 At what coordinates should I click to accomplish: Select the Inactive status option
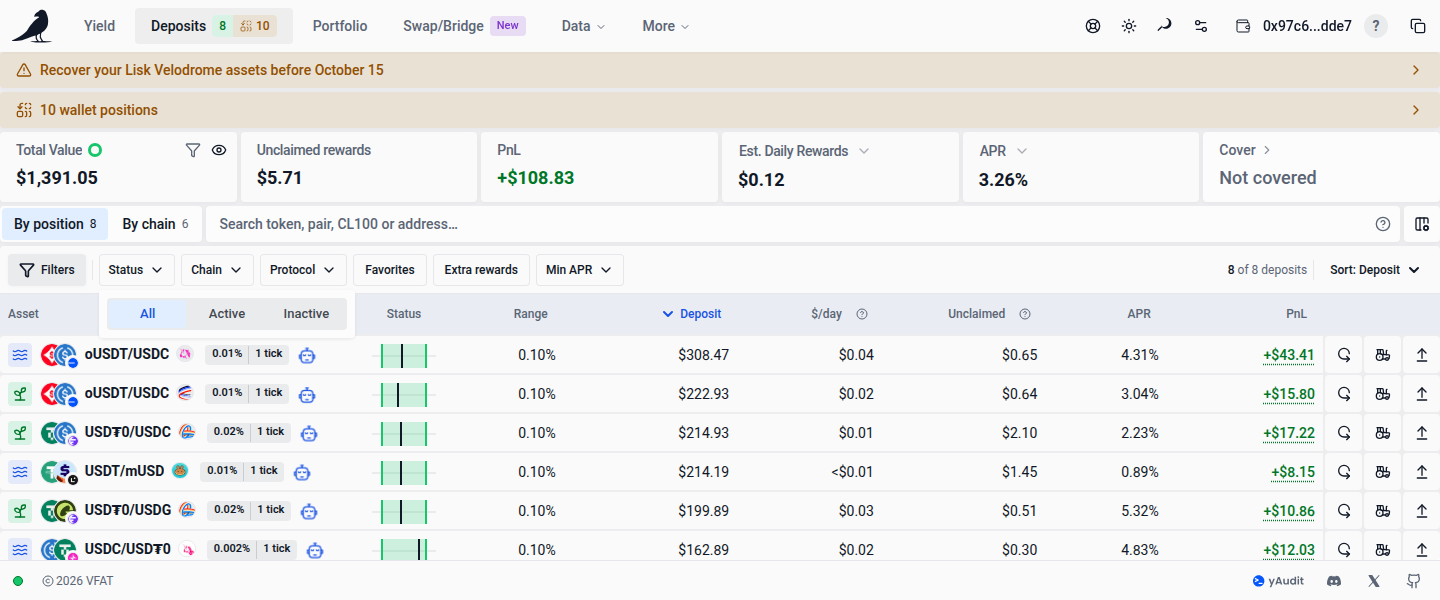pyautogui.click(x=306, y=314)
